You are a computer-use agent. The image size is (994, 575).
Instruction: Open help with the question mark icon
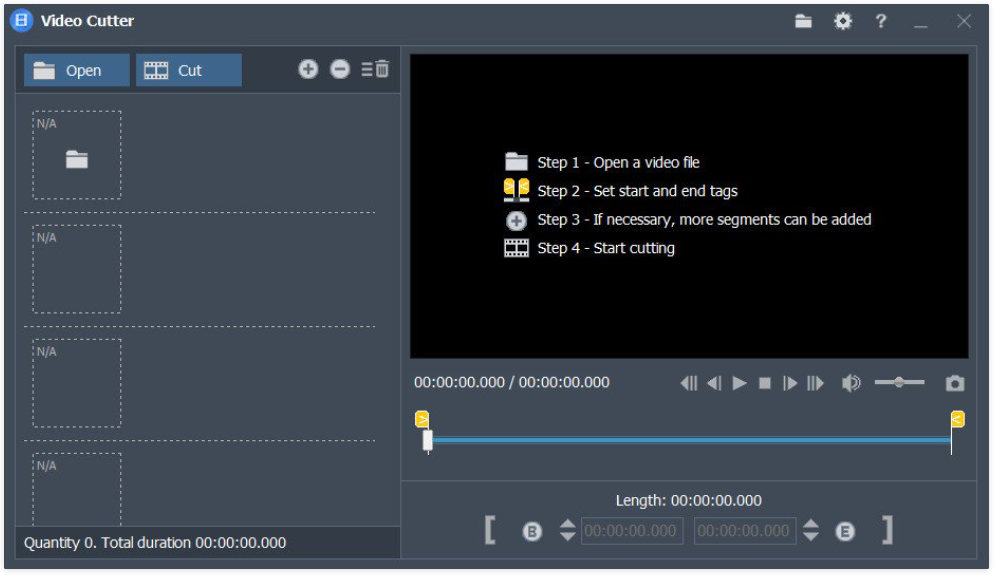(x=881, y=21)
